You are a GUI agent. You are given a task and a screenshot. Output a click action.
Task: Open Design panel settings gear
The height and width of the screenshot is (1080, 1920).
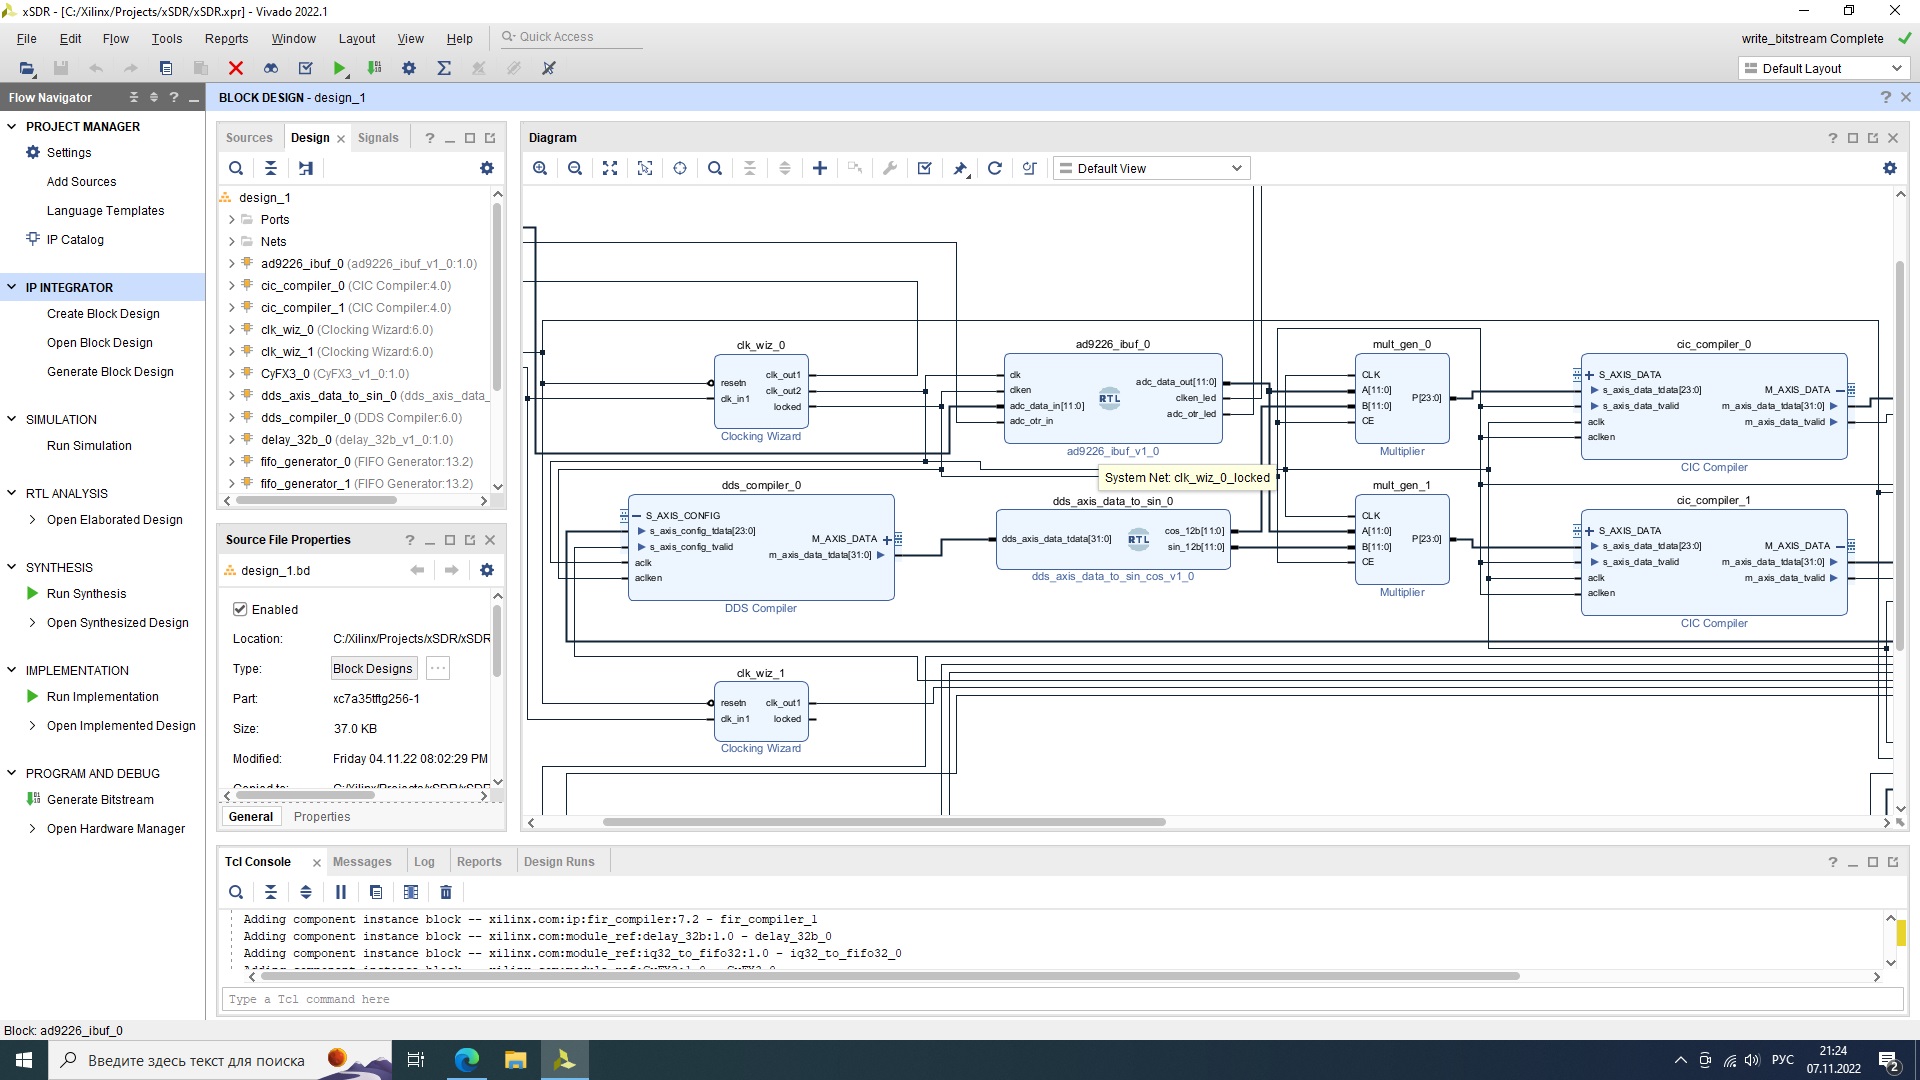click(487, 168)
